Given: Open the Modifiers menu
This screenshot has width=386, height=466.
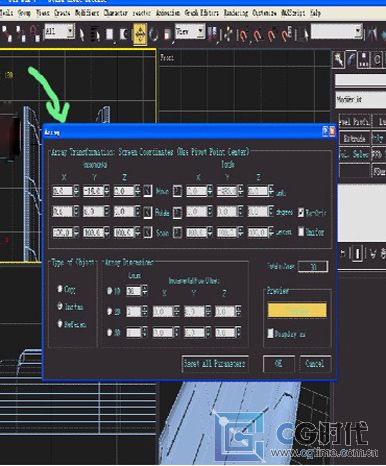Looking at the screenshot, I should pos(87,13).
